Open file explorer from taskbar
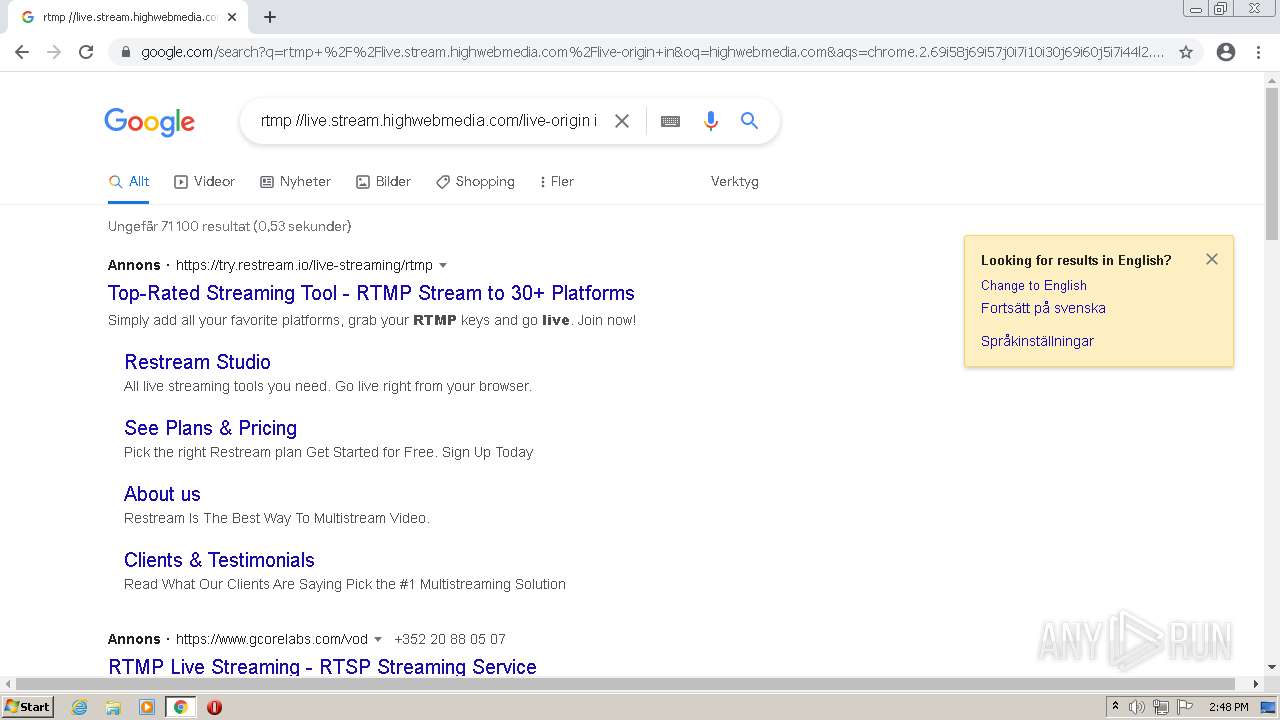1280x720 pixels. pyautogui.click(x=113, y=707)
